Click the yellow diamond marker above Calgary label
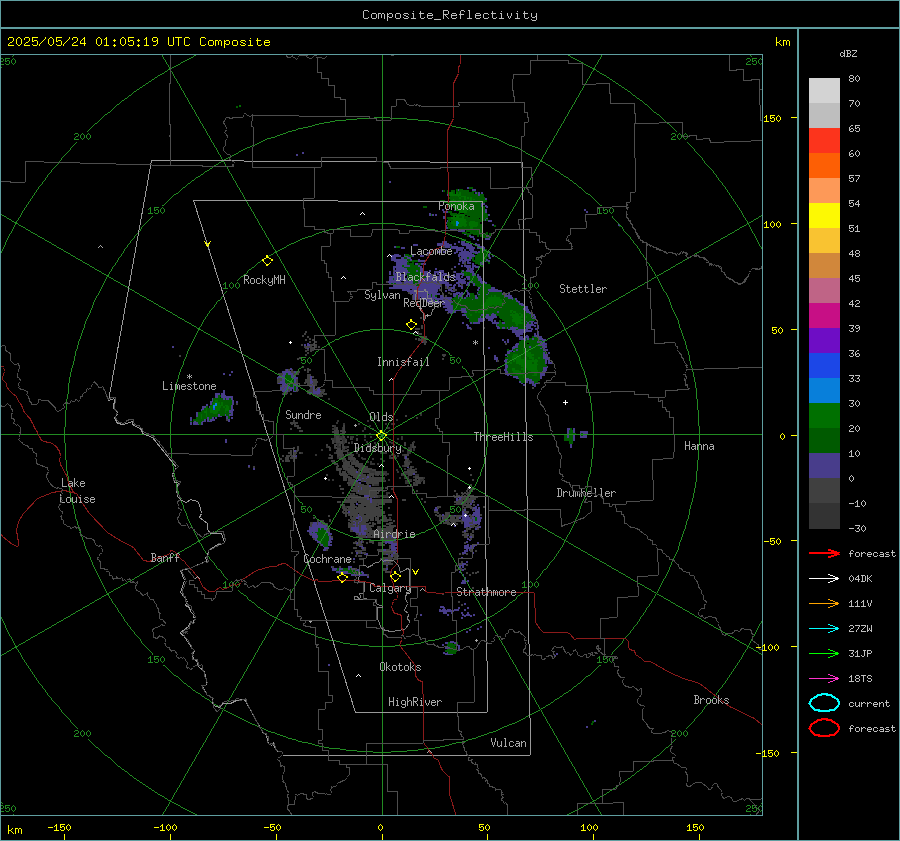This screenshot has height=841, width=900. point(395,576)
